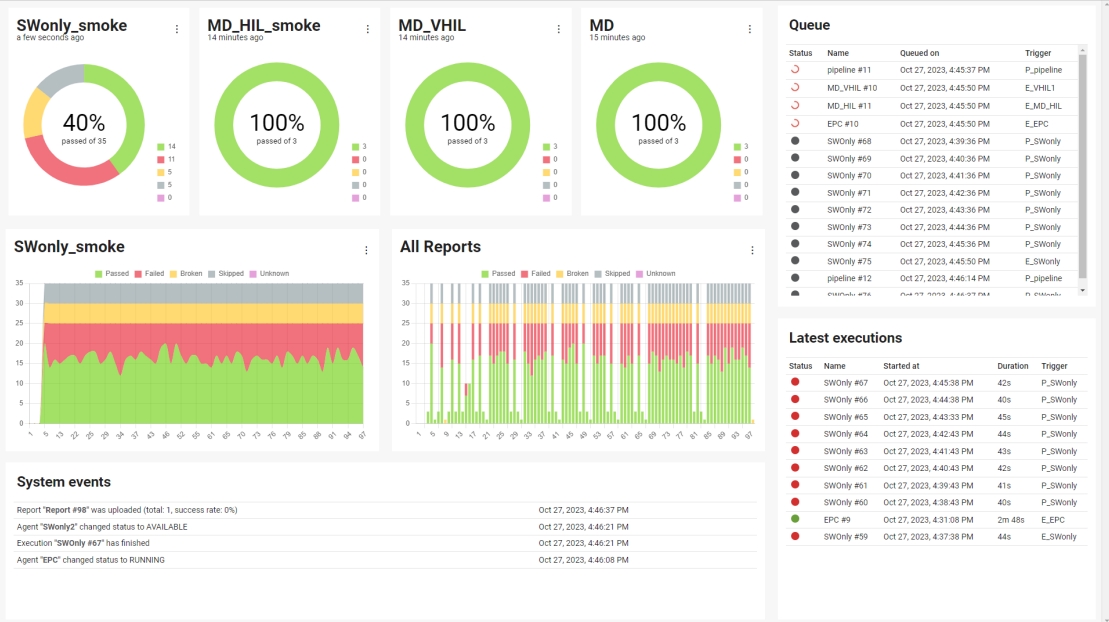Screen dimensions: 1109x622
Task: Expand the options menu on MD_VHIL card
Action: [559, 29]
